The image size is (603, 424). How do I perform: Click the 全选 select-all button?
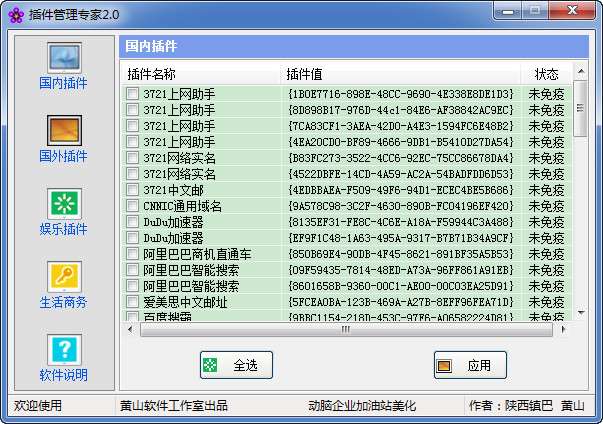point(236,365)
